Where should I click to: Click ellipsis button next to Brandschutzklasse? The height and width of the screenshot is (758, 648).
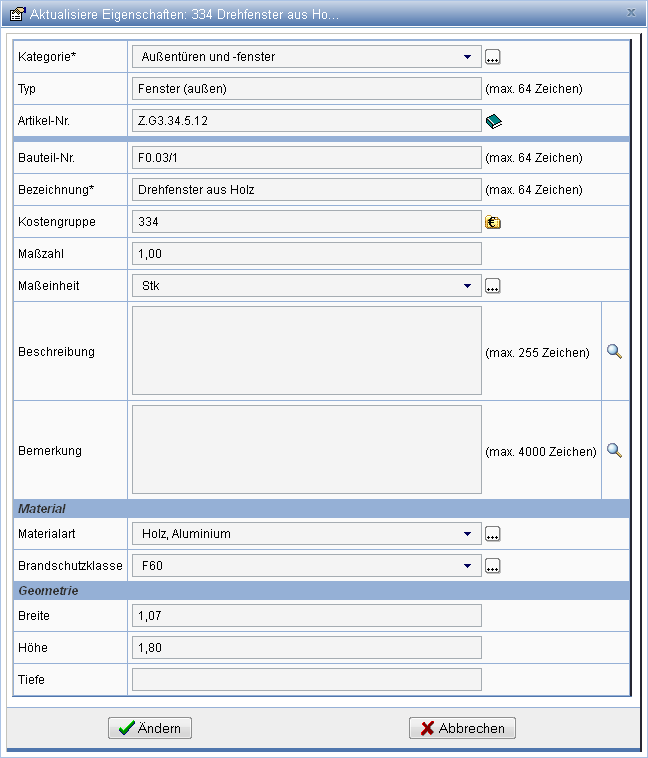492,567
